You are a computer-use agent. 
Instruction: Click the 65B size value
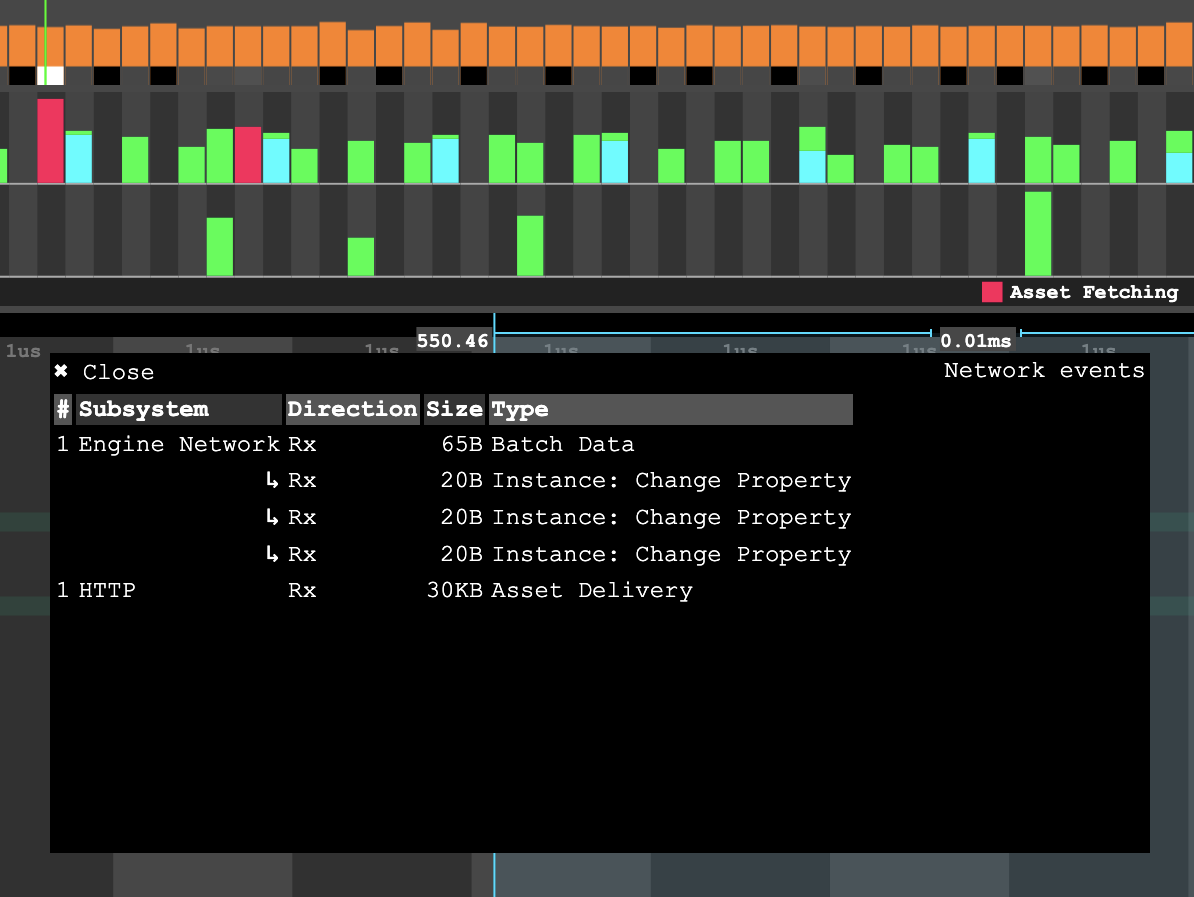(461, 444)
